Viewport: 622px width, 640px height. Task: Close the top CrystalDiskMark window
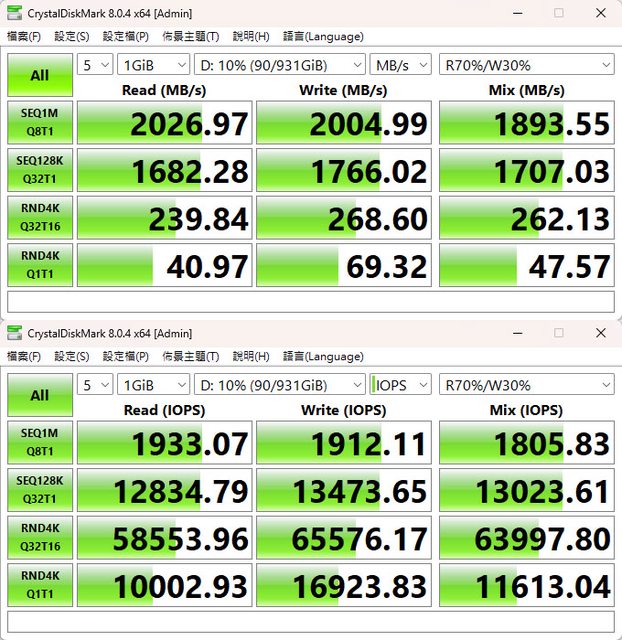(x=603, y=13)
